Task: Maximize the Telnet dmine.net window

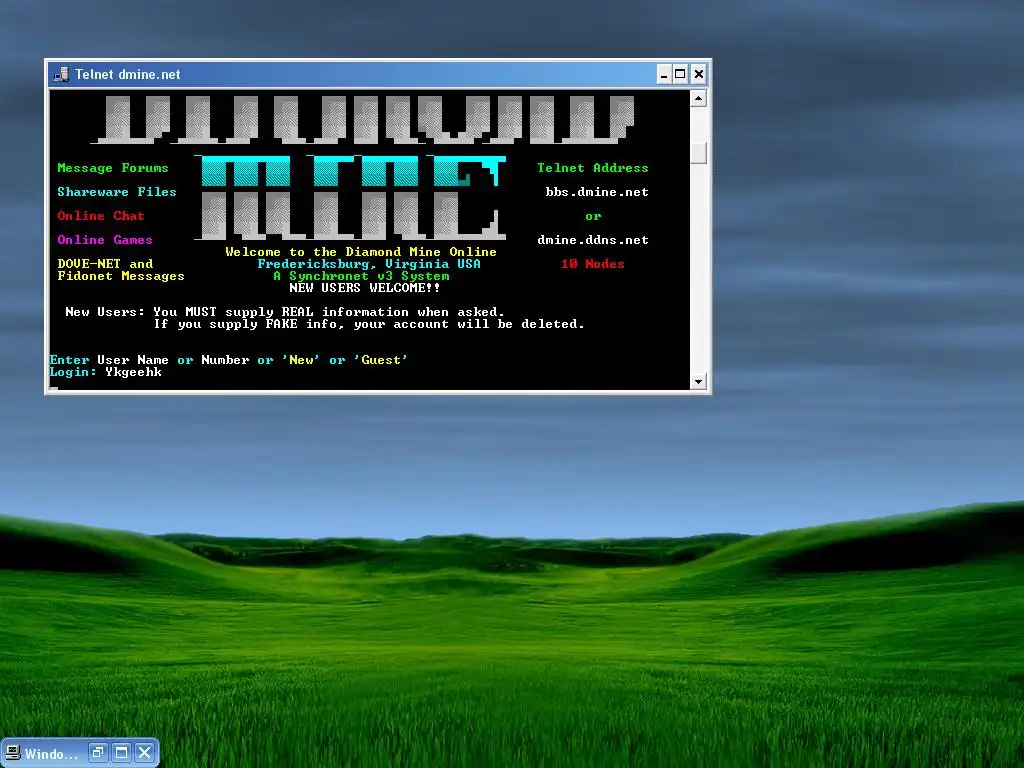Action: coord(680,74)
